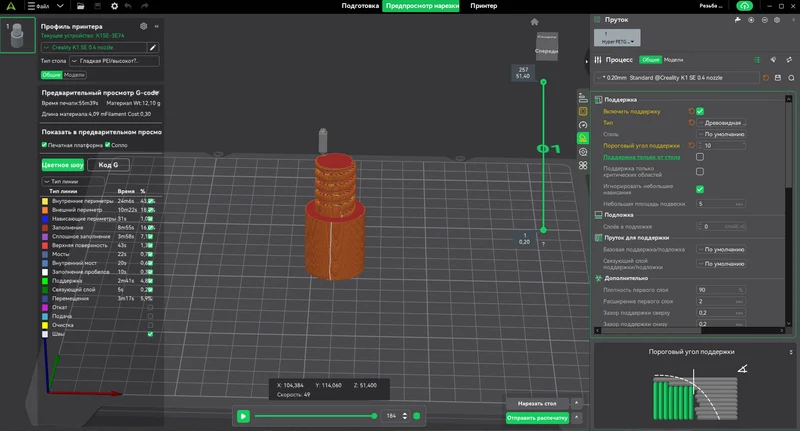Image resolution: width=800 pixels, height=431 pixels.
Task: Click the redo arrow in top toolbar
Action: click(144, 6)
